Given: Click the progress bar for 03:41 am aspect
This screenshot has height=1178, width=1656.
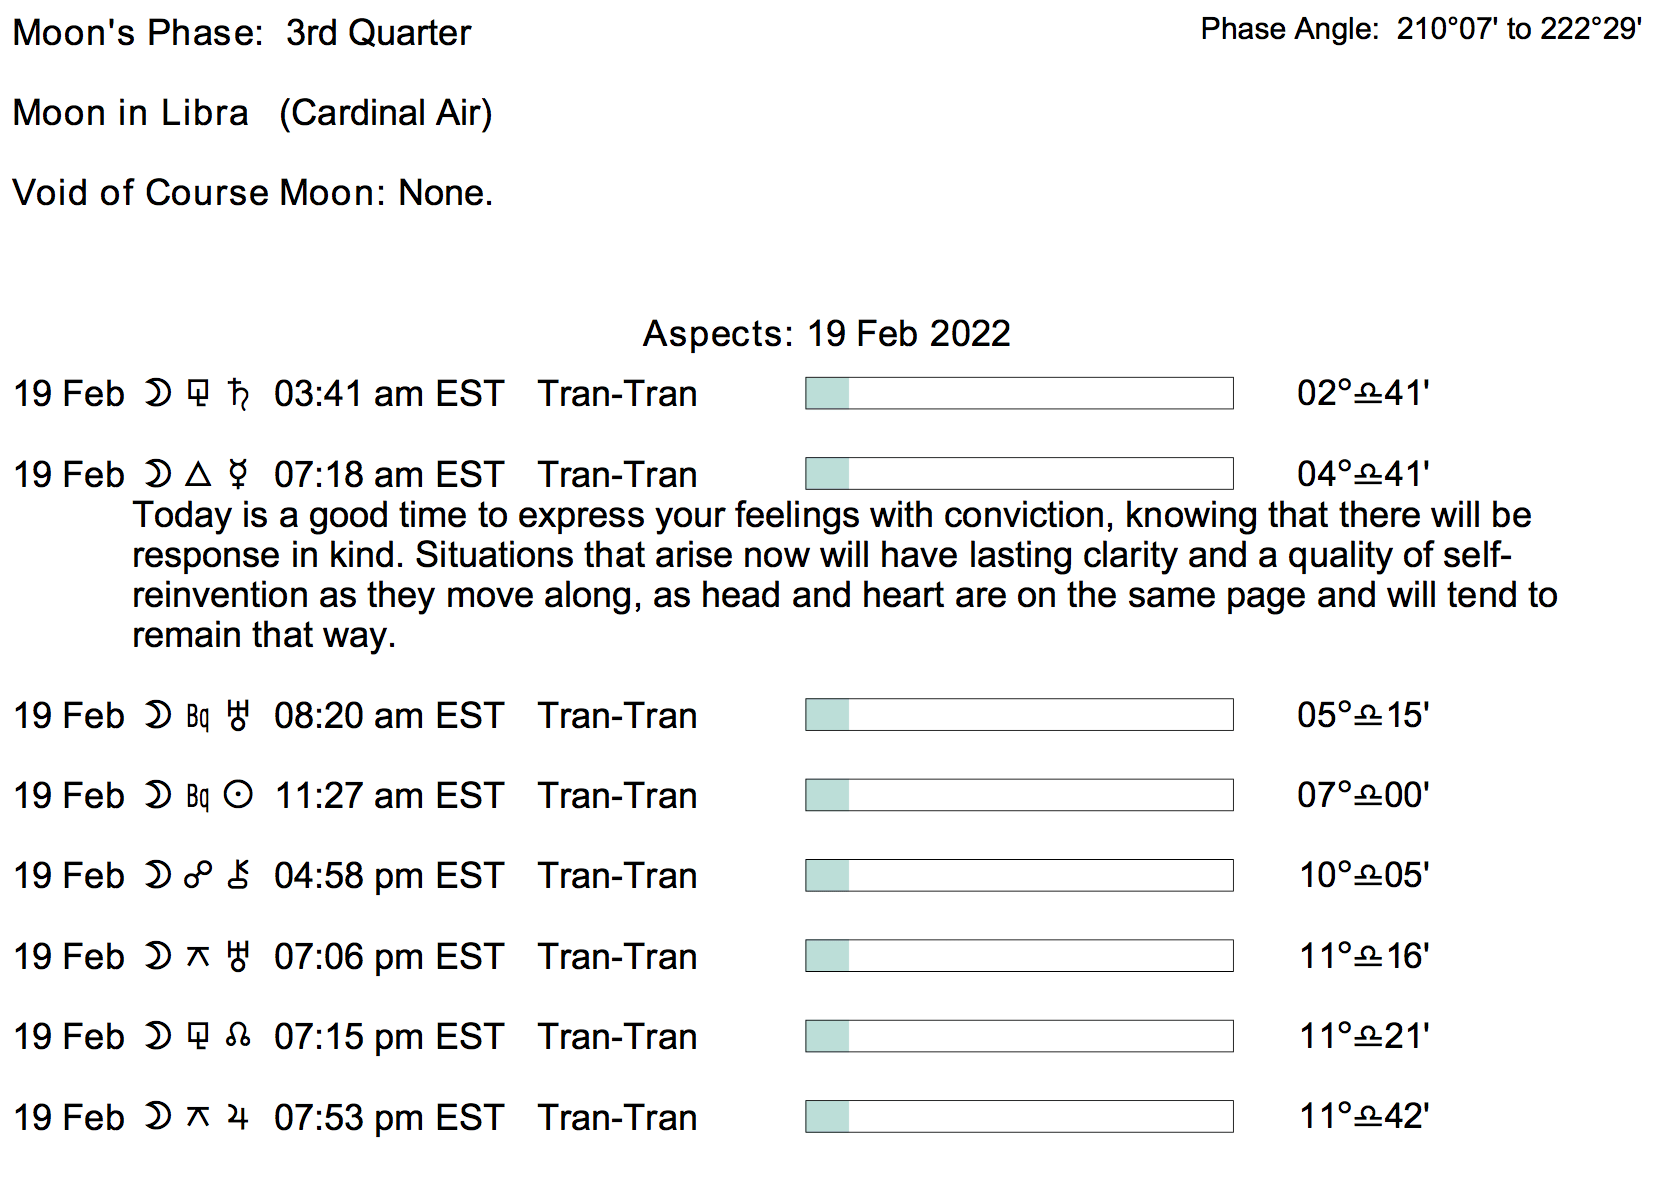Looking at the screenshot, I should [x=1018, y=393].
